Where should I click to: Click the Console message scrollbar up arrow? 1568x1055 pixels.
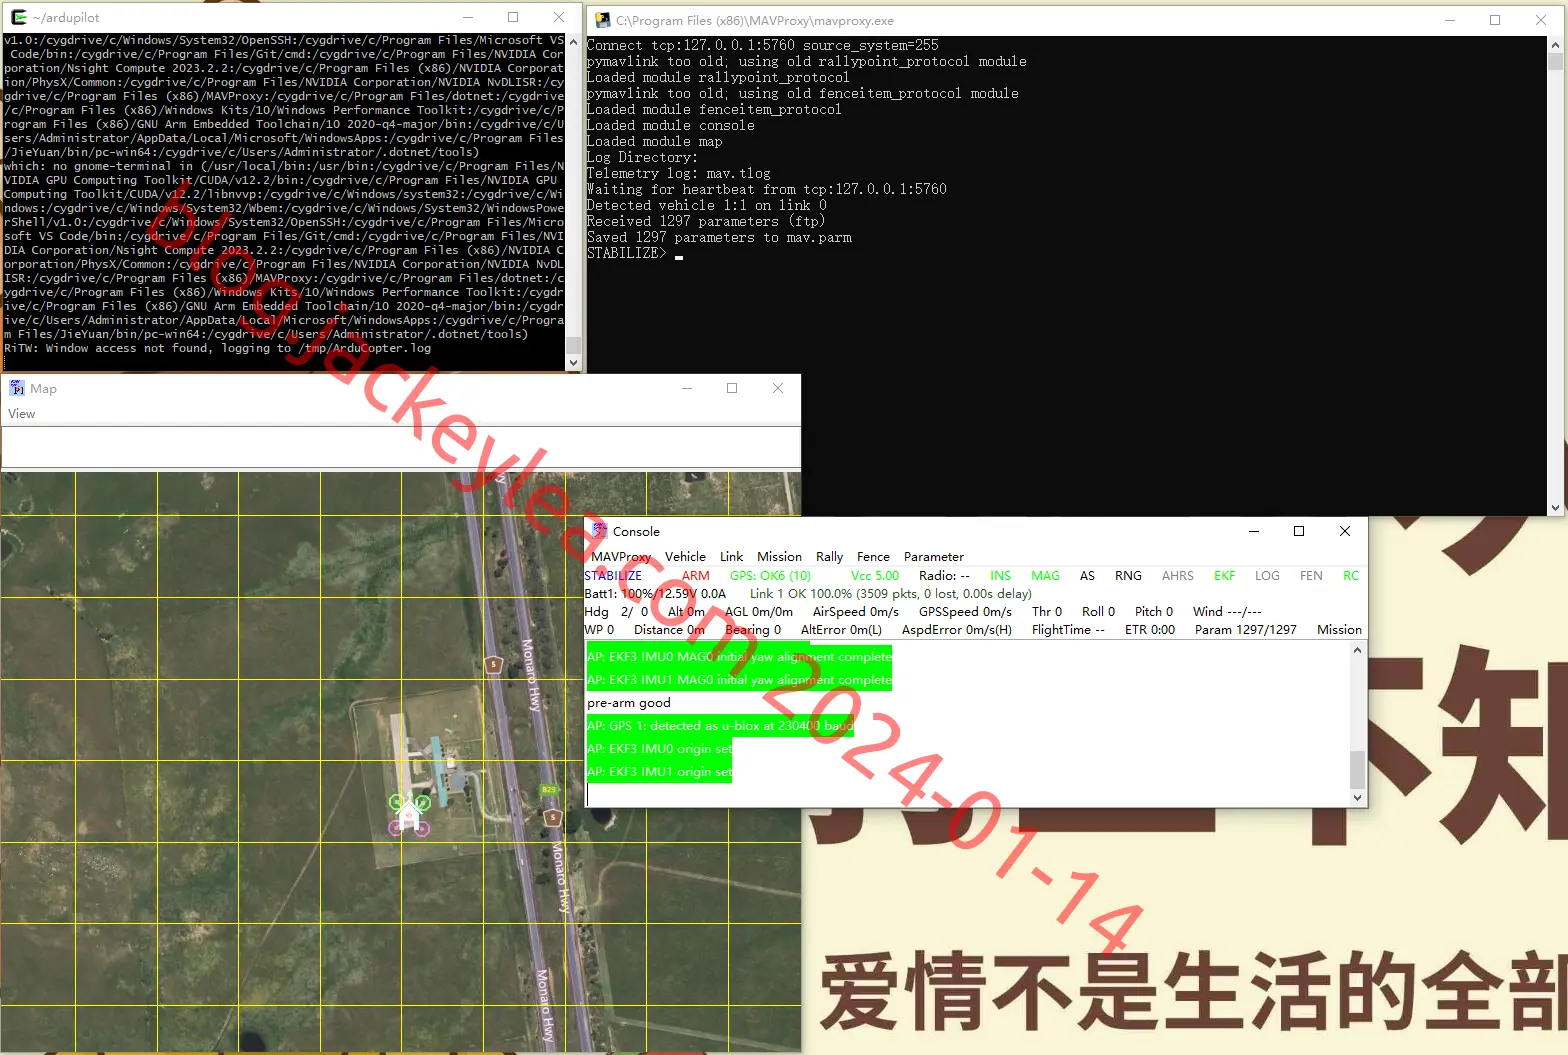pyautogui.click(x=1357, y=650)
